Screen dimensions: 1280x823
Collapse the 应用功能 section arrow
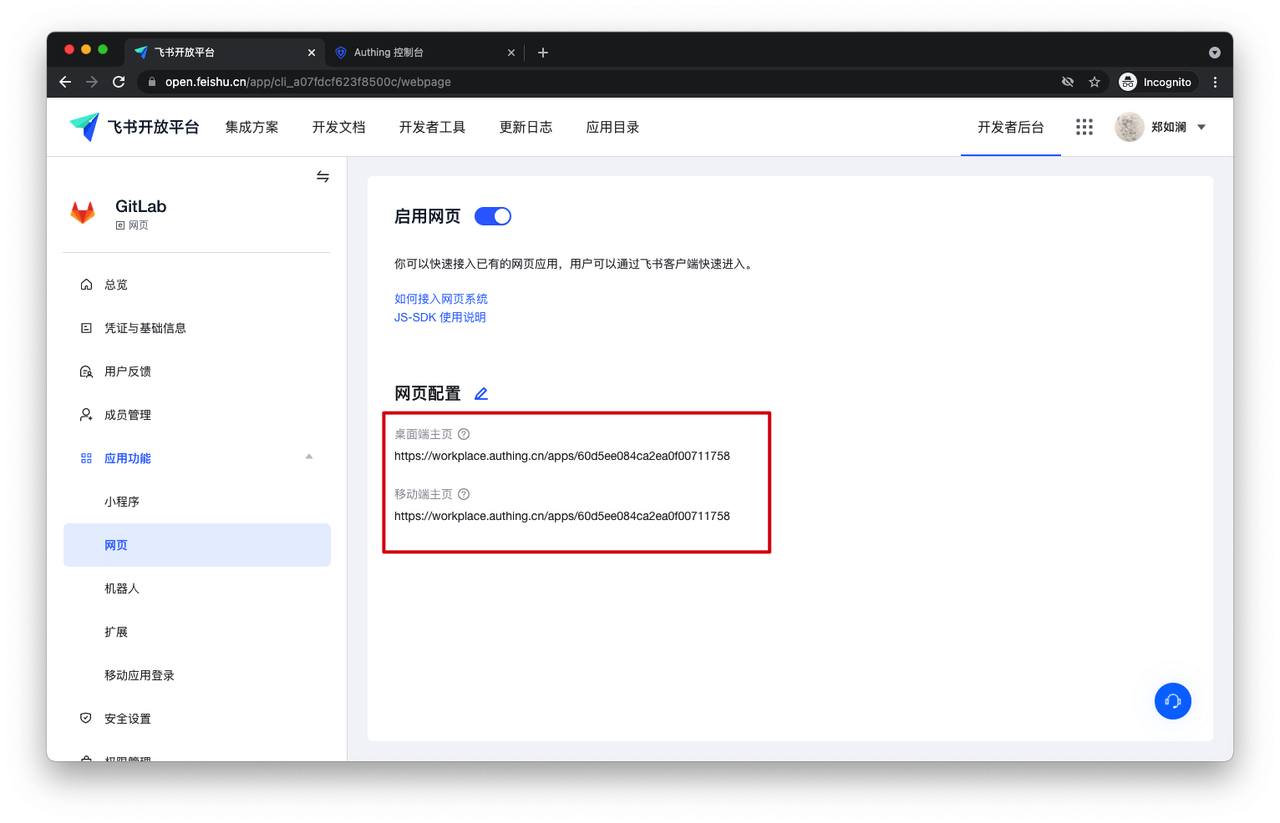[309, 457]
